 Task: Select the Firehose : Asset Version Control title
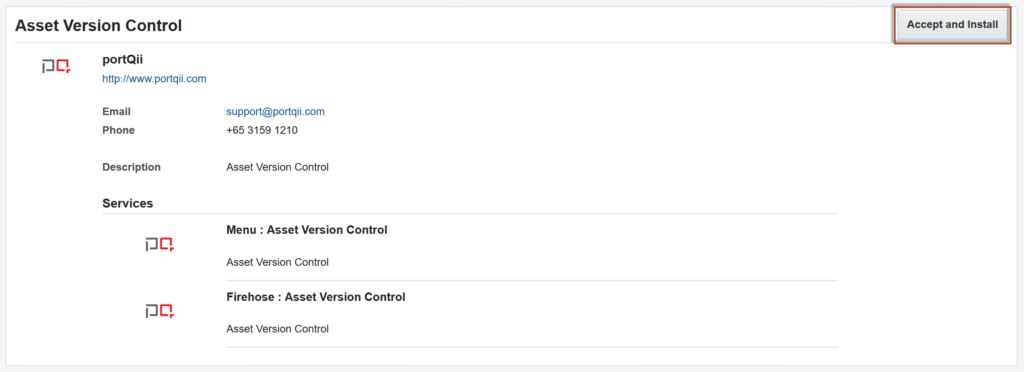[316, 297]
